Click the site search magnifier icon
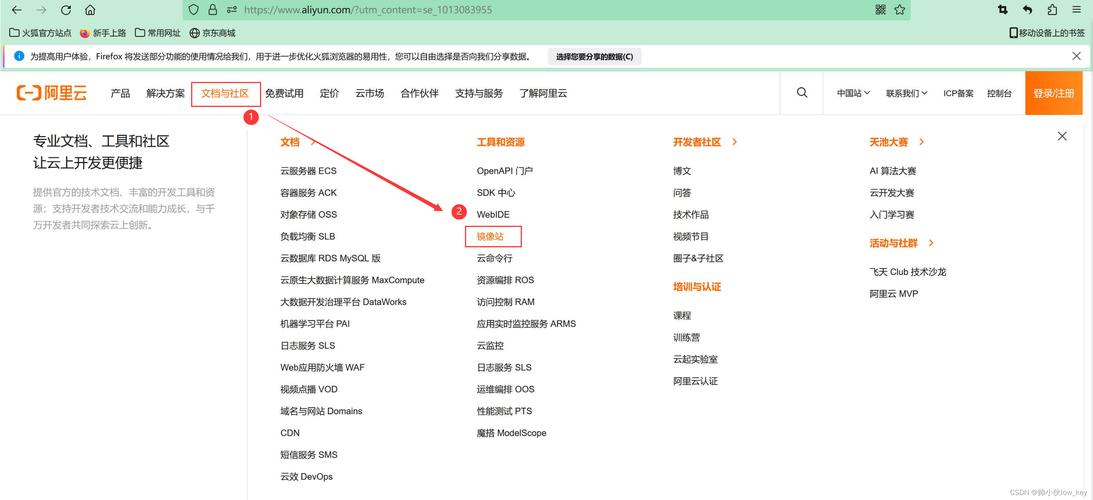The width and height of the screenshot is (1093, 500). click(x=802, y=93)
